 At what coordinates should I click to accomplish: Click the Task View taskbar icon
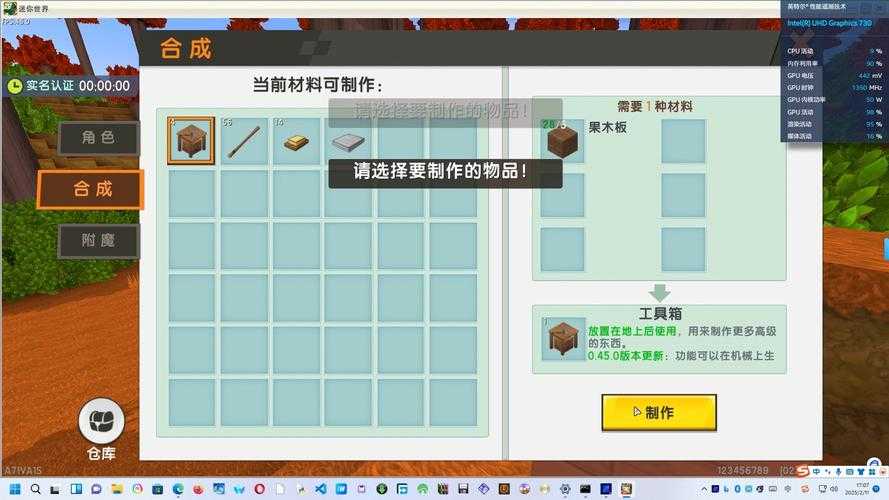click(54, 489)
